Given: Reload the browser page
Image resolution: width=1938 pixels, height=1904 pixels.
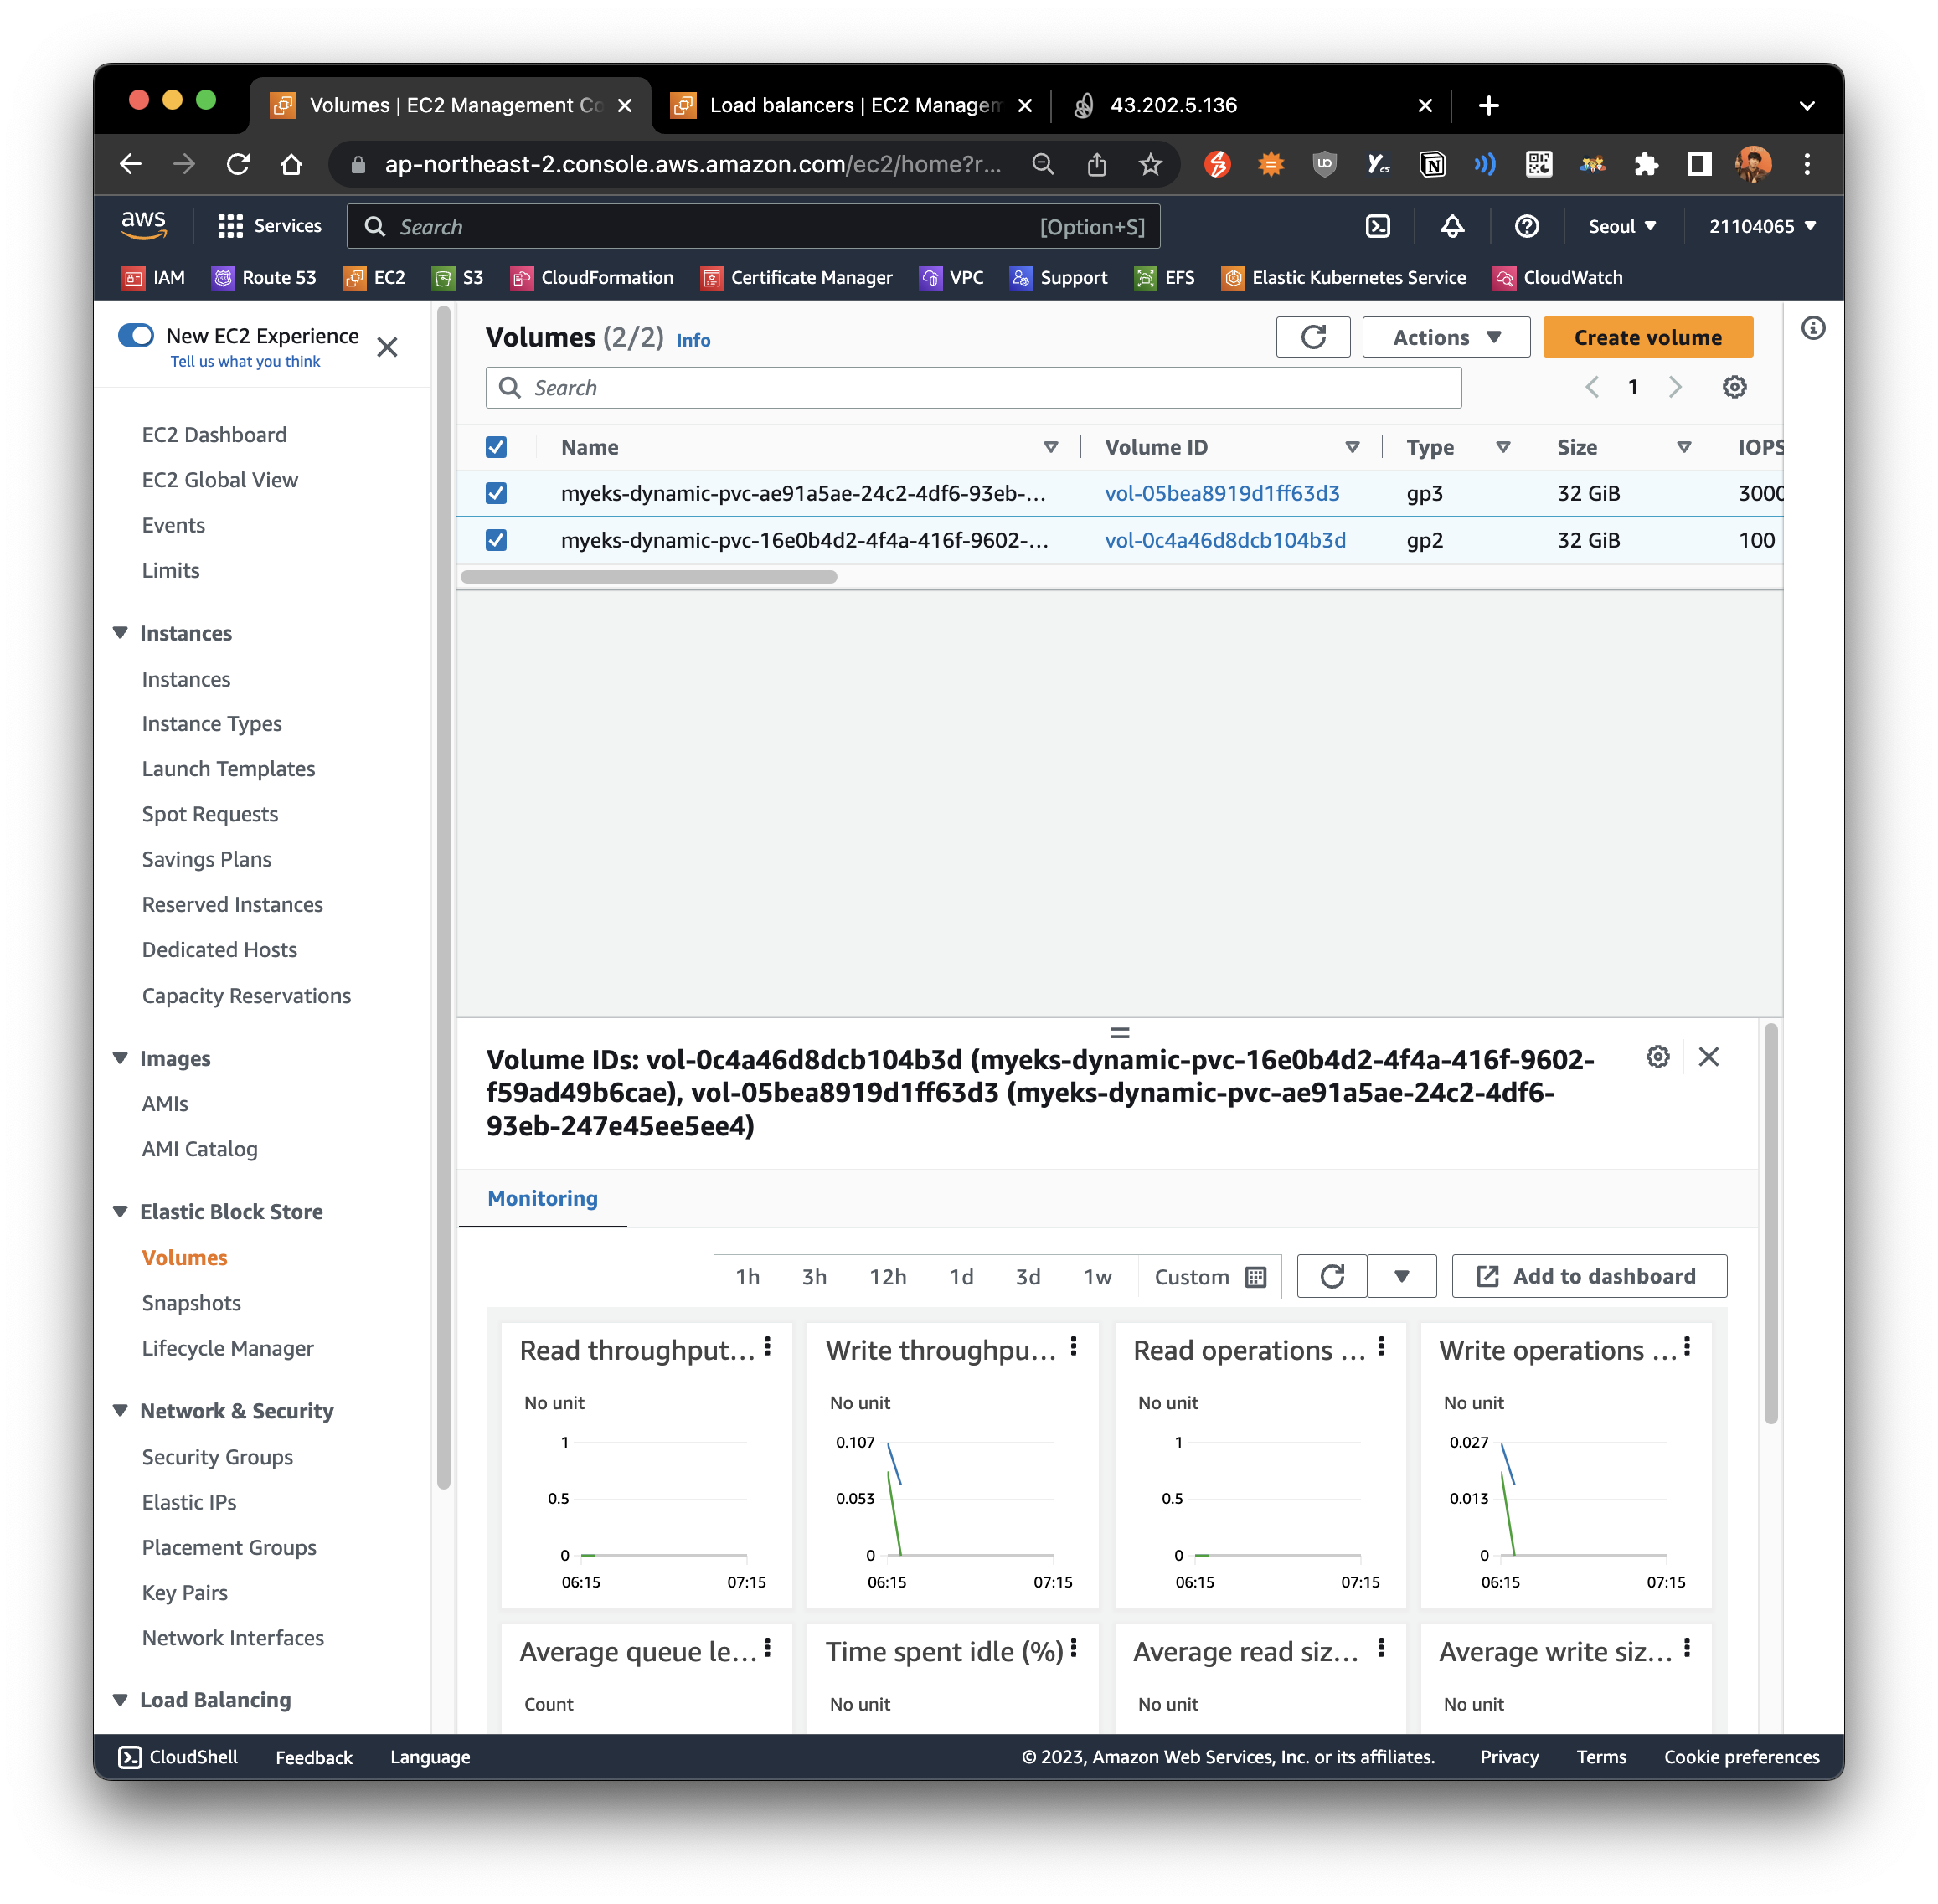Looking at the screenshot, I should pos(238,164).
